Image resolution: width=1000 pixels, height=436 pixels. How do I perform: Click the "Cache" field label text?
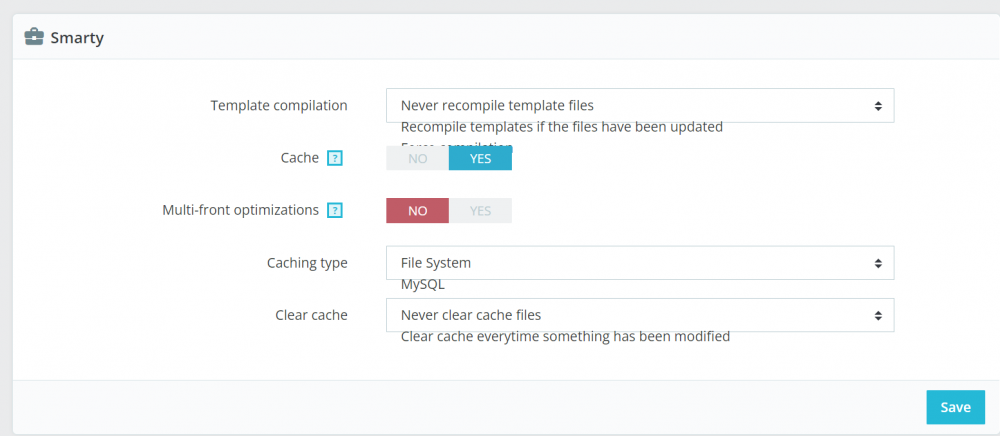tap(301, 158)
